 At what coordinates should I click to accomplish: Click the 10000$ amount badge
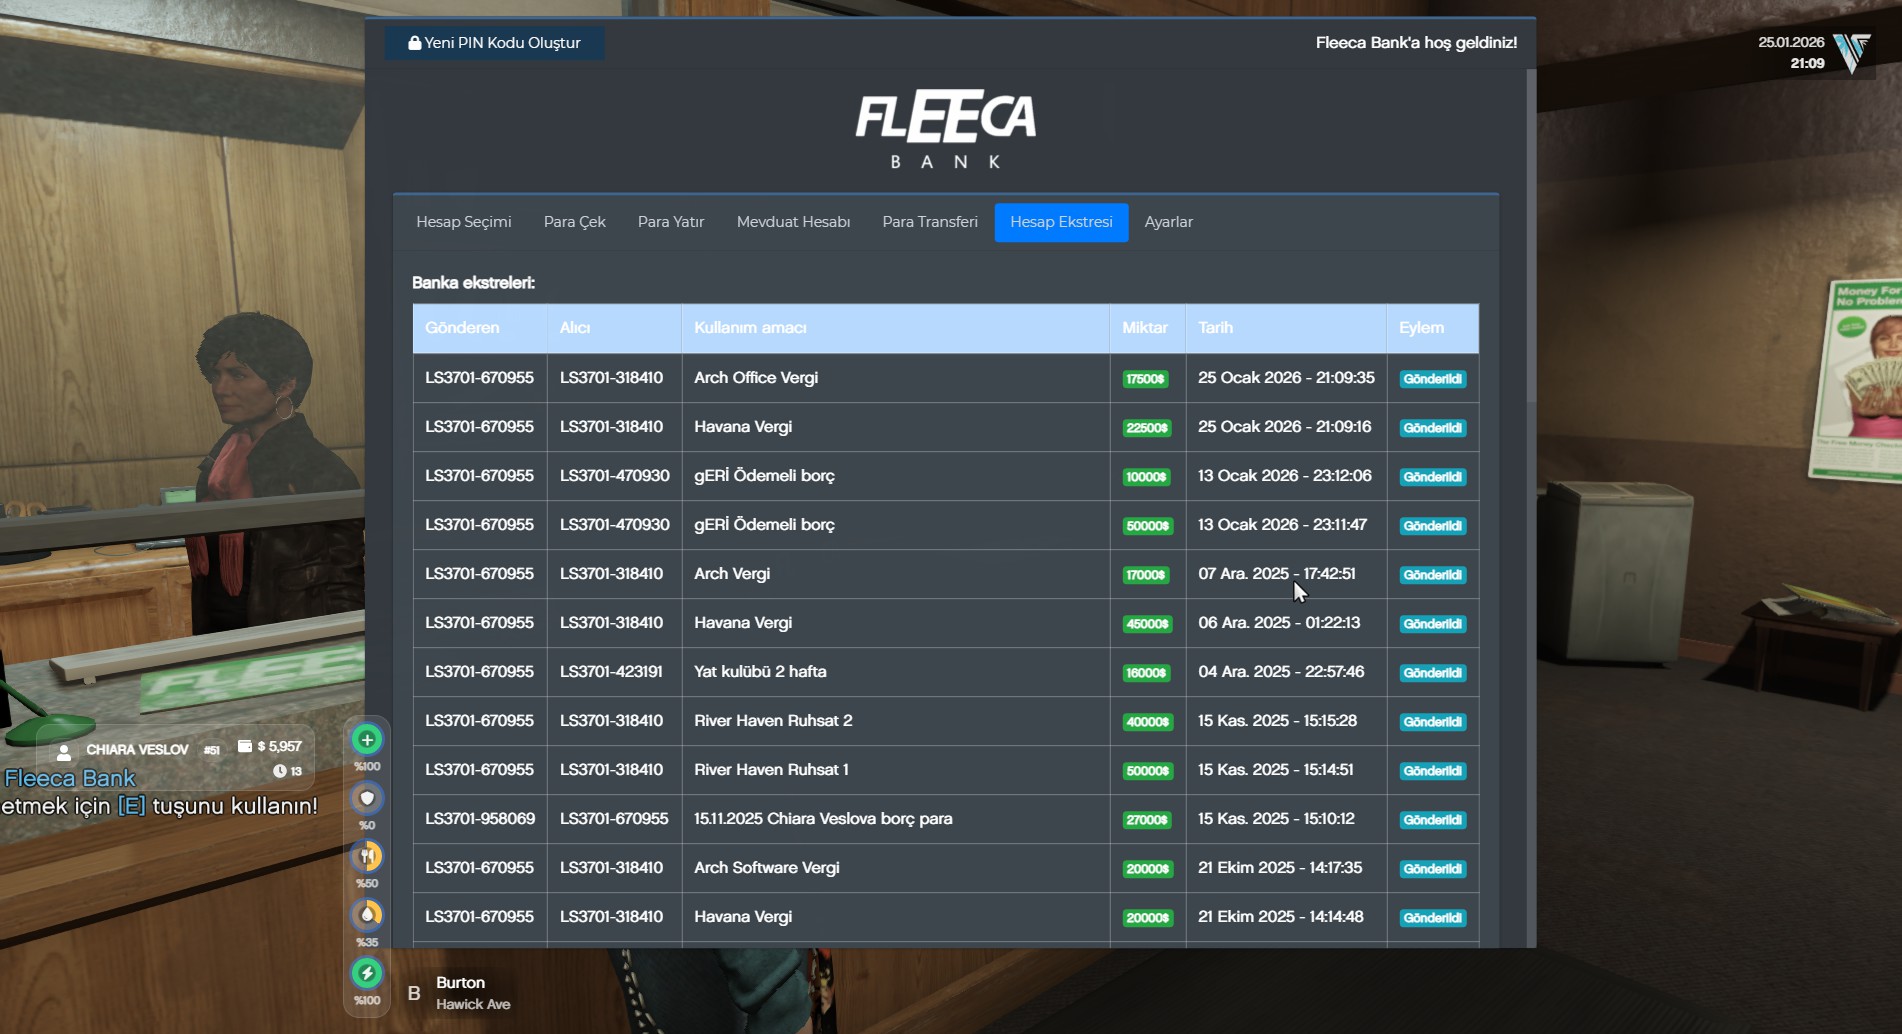click(1147, 477)
